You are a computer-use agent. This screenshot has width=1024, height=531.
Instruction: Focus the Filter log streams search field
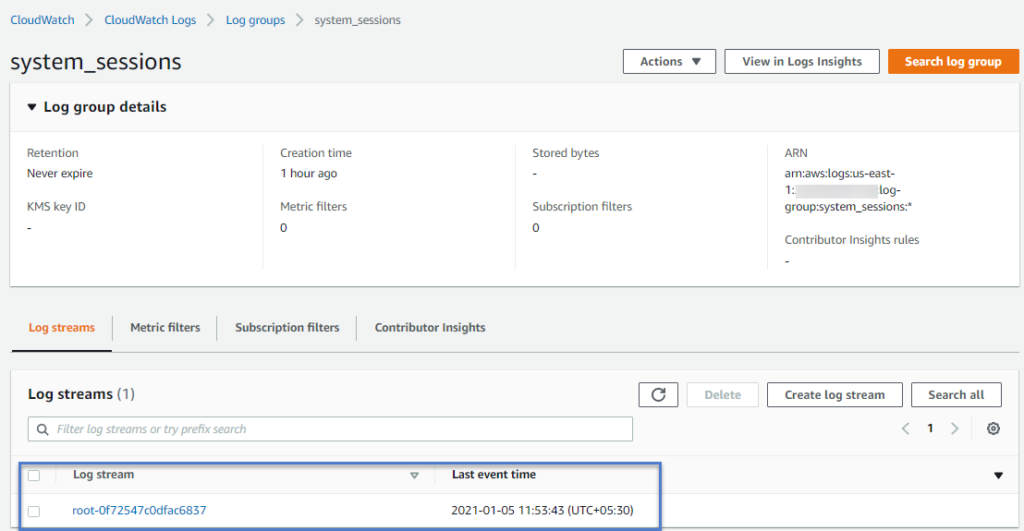click(x=330, y=429)
